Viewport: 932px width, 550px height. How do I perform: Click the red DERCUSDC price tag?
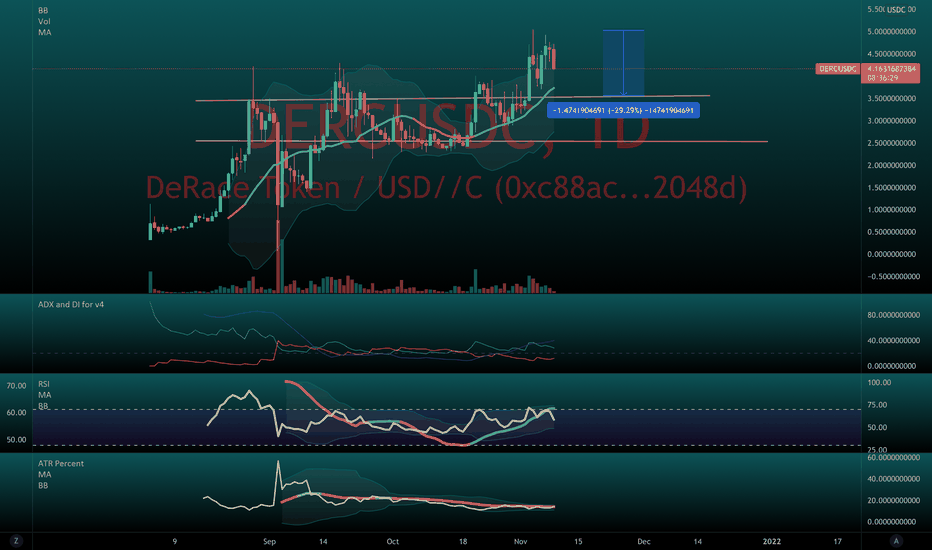point(837,69)
